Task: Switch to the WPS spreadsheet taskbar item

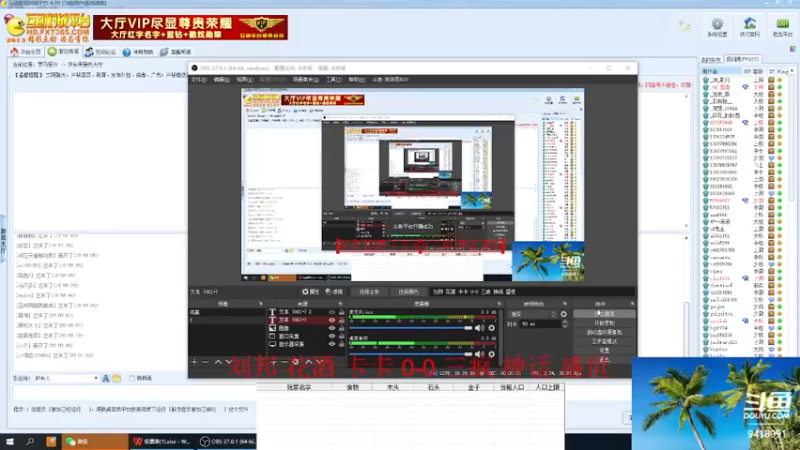Action: [161, 441]
